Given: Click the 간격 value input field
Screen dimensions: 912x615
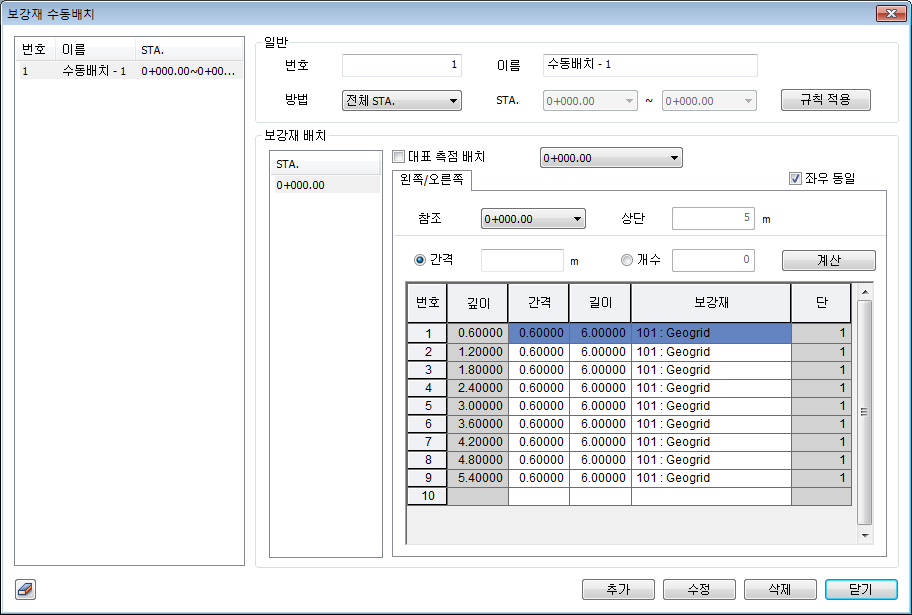Looking at the screenshot, I should point(522,260).
